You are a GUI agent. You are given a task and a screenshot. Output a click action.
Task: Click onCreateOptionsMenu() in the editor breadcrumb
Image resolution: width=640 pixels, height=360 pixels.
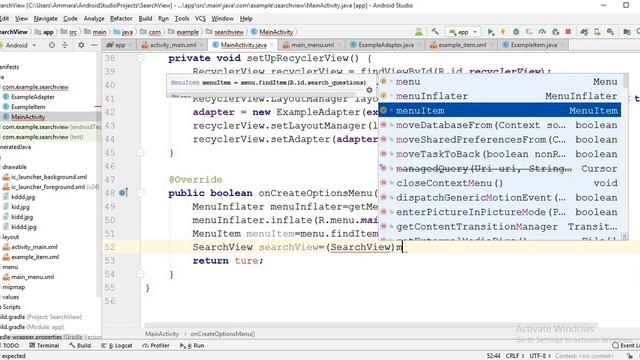pyautogui.click(x=223, y=334)
